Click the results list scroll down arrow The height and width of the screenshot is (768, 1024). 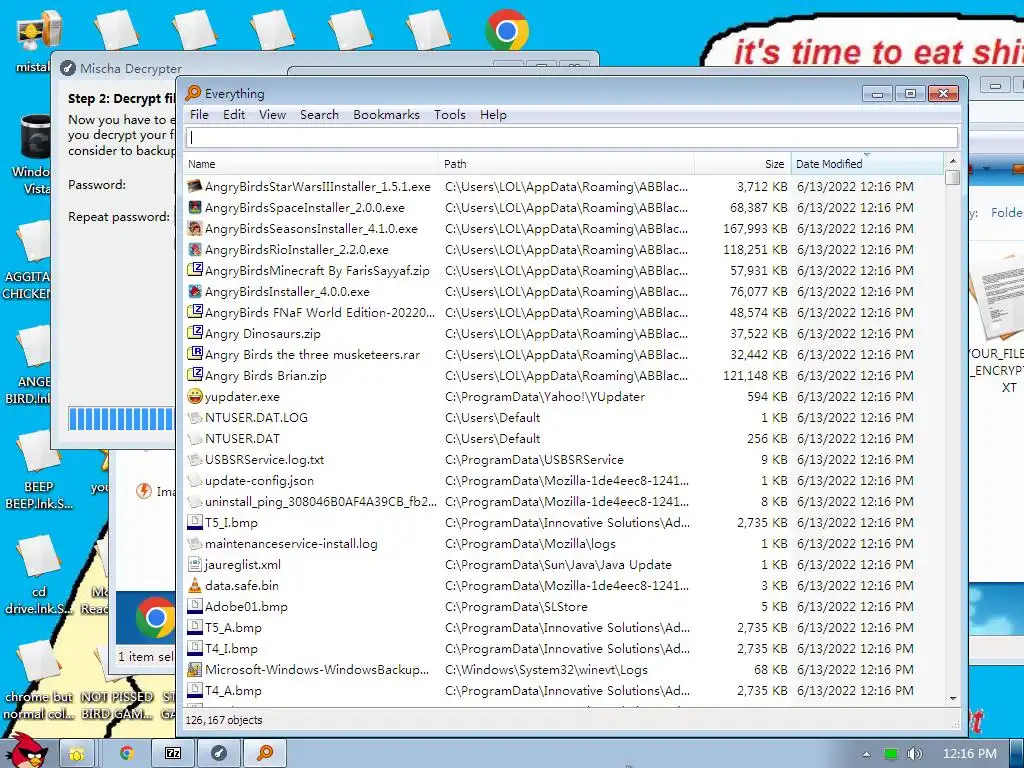pos(953,698)
